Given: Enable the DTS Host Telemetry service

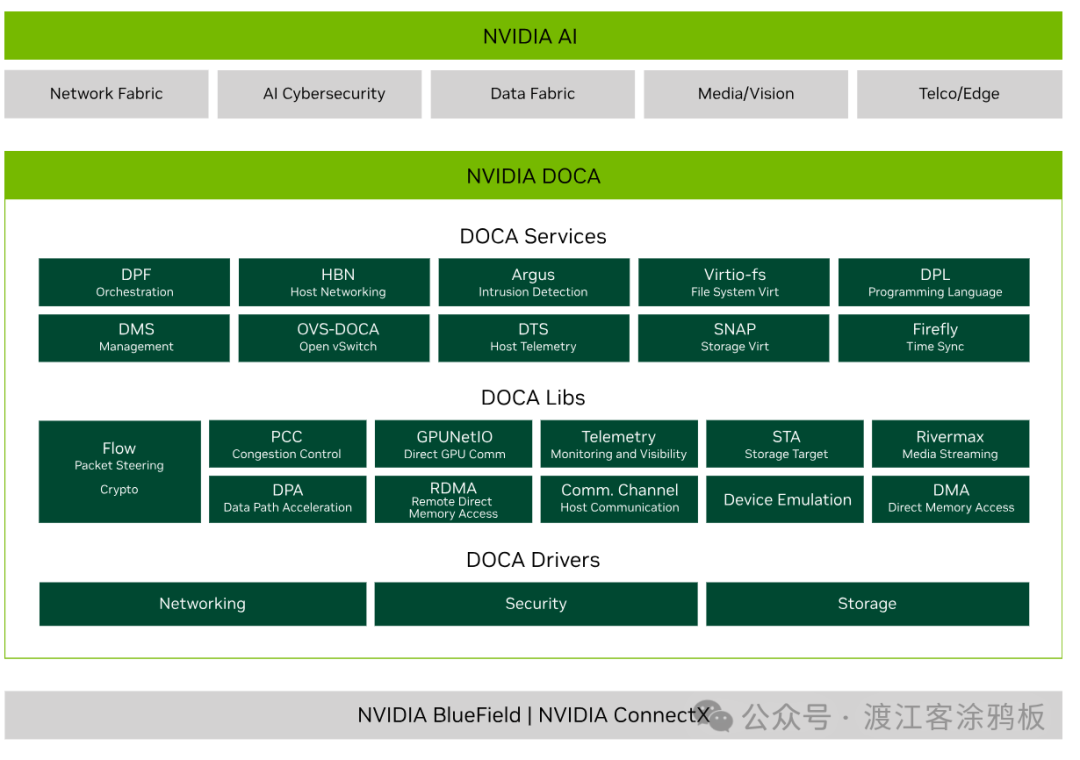Looking at the screenshot, I should click(534, 337).
